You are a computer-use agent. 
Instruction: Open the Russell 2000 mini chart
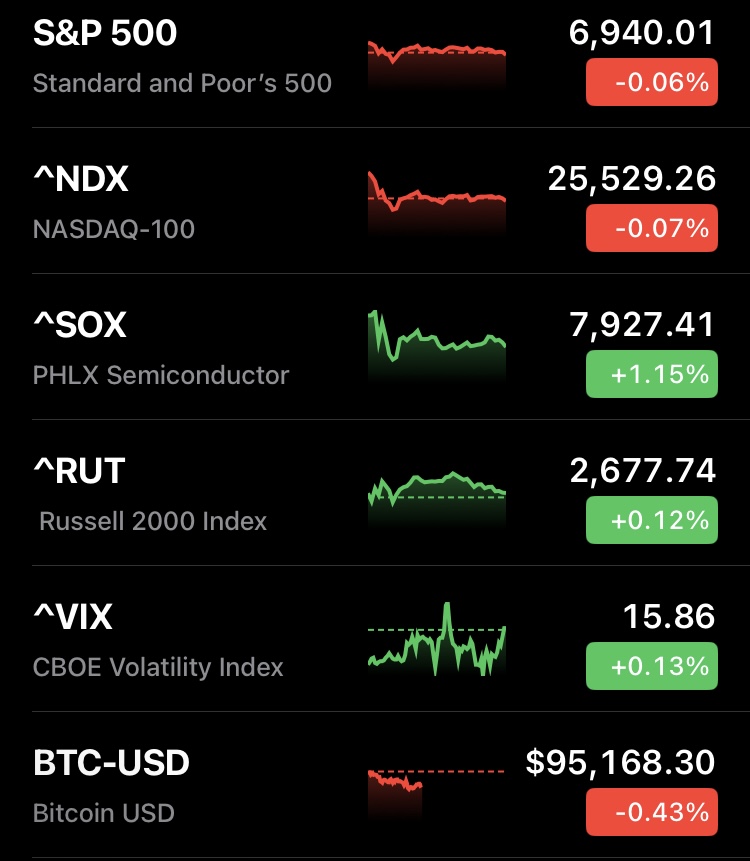437,493
